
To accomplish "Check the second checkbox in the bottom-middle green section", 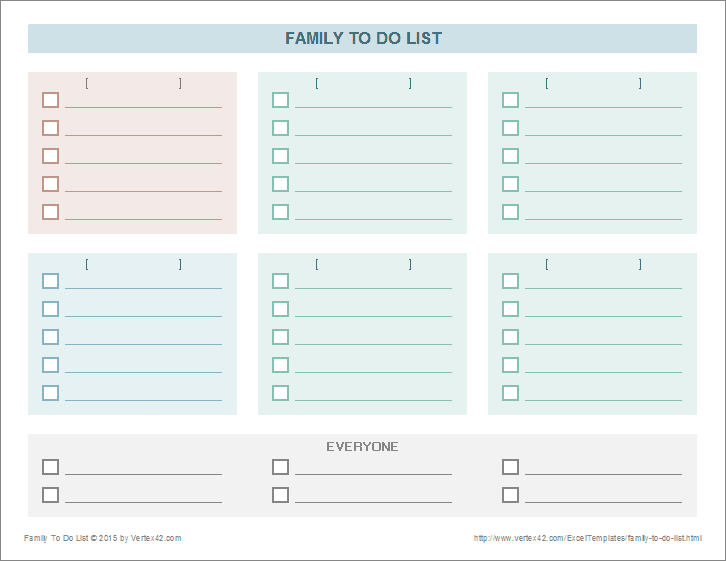I will pyautogui.click(x=280, y=309).
